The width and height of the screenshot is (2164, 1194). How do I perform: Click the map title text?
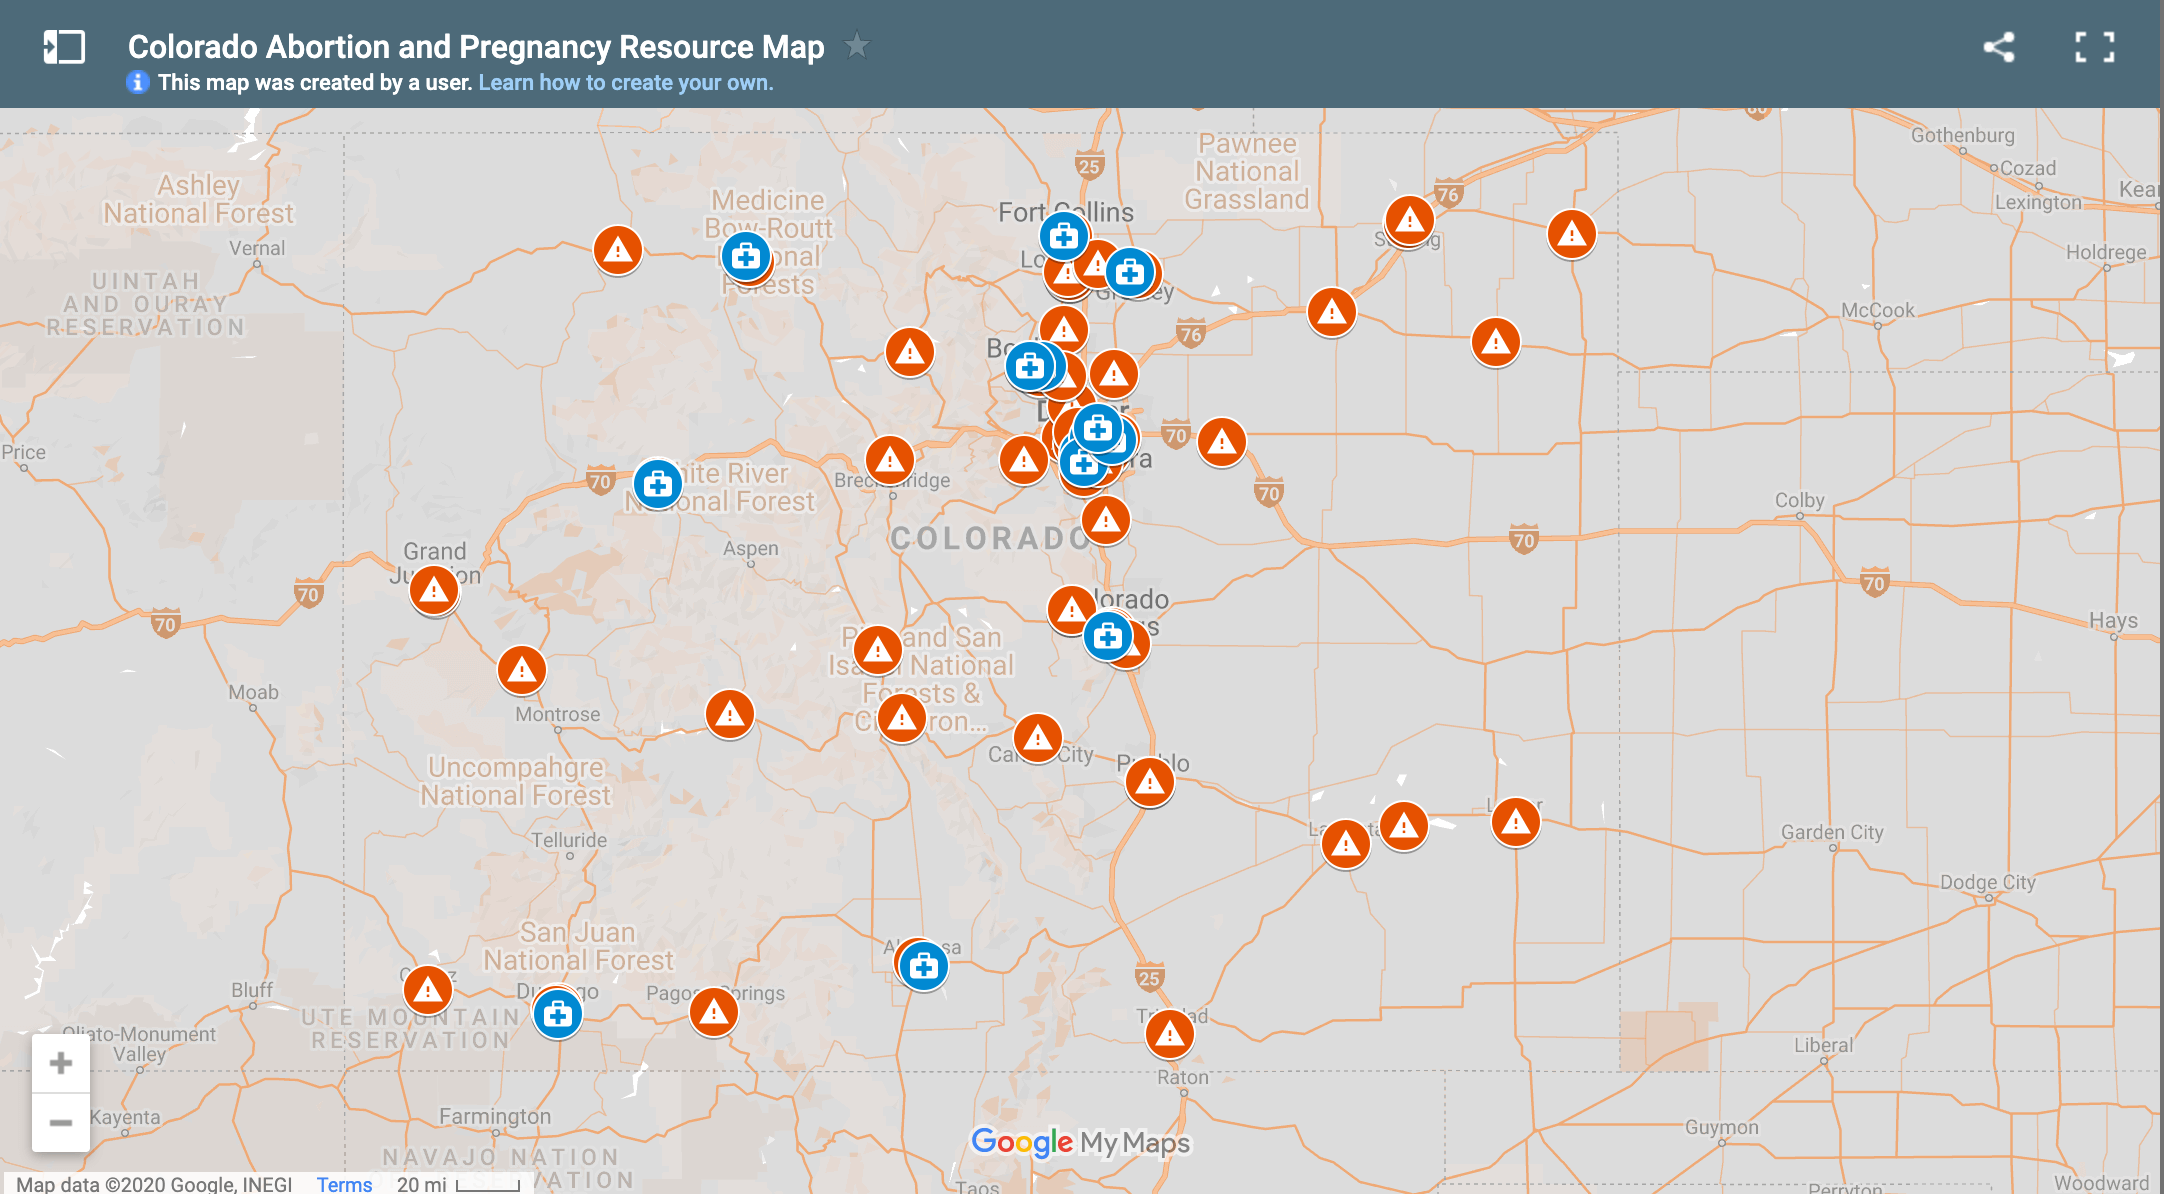(x=476, y=46)
